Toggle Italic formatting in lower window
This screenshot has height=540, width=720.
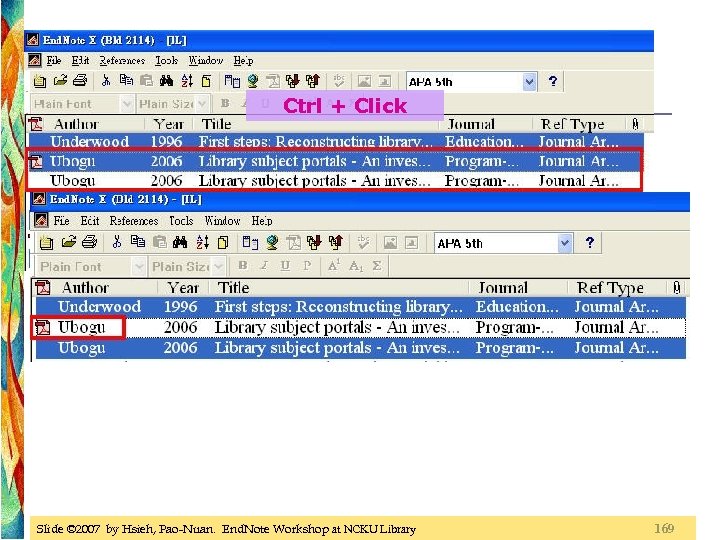coord(264,265)
